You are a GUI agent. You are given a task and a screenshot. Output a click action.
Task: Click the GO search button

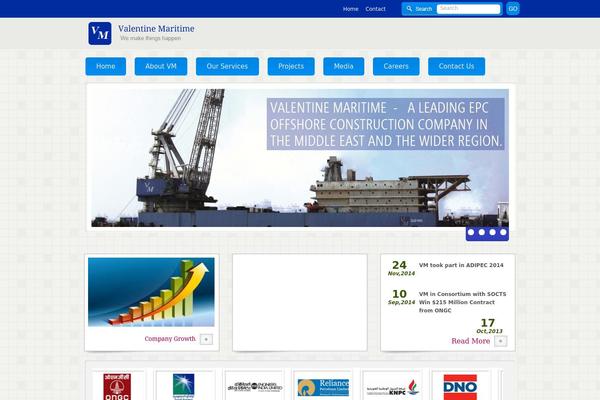point(513,8)
